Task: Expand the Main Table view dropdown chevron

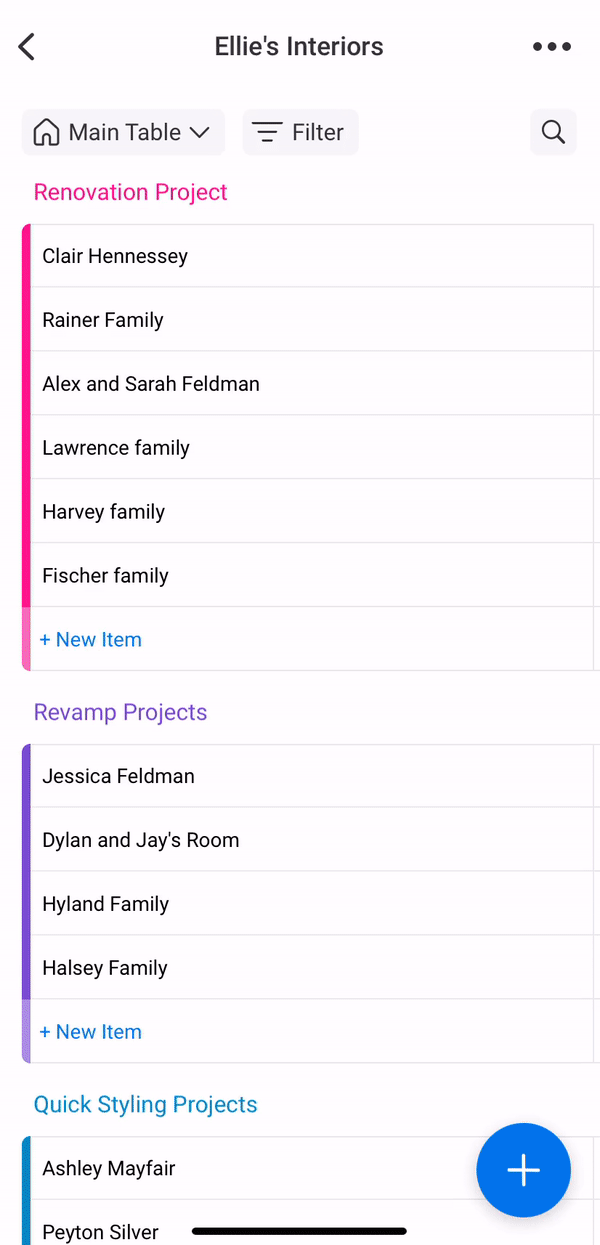Action: coord(199,132)
